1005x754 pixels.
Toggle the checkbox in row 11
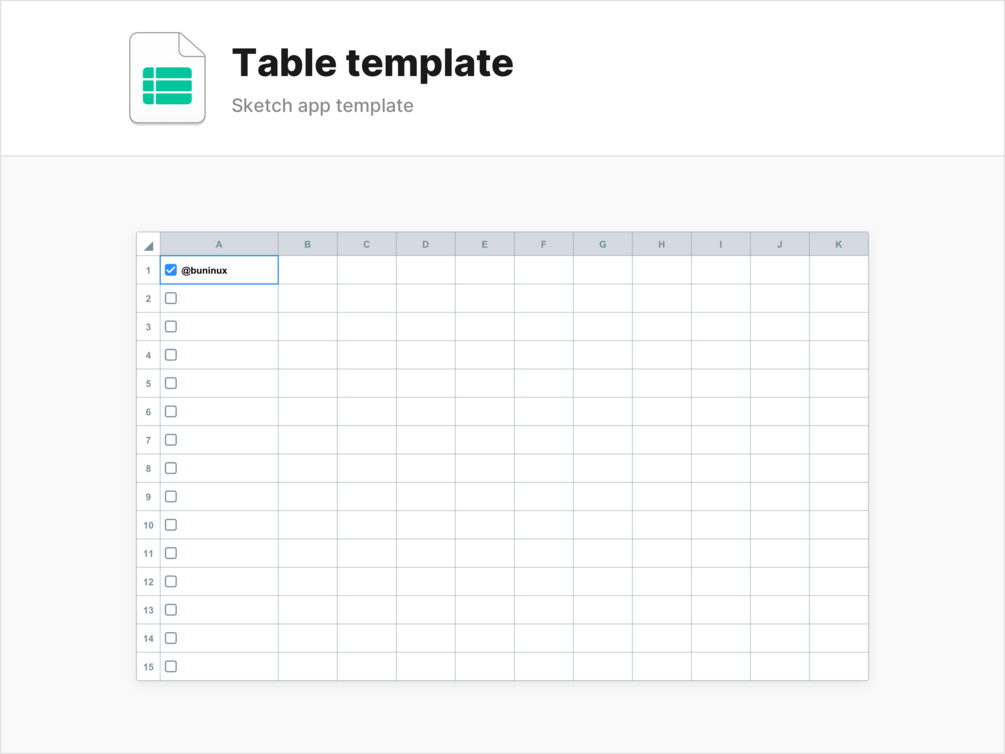[x=171, y=553]
